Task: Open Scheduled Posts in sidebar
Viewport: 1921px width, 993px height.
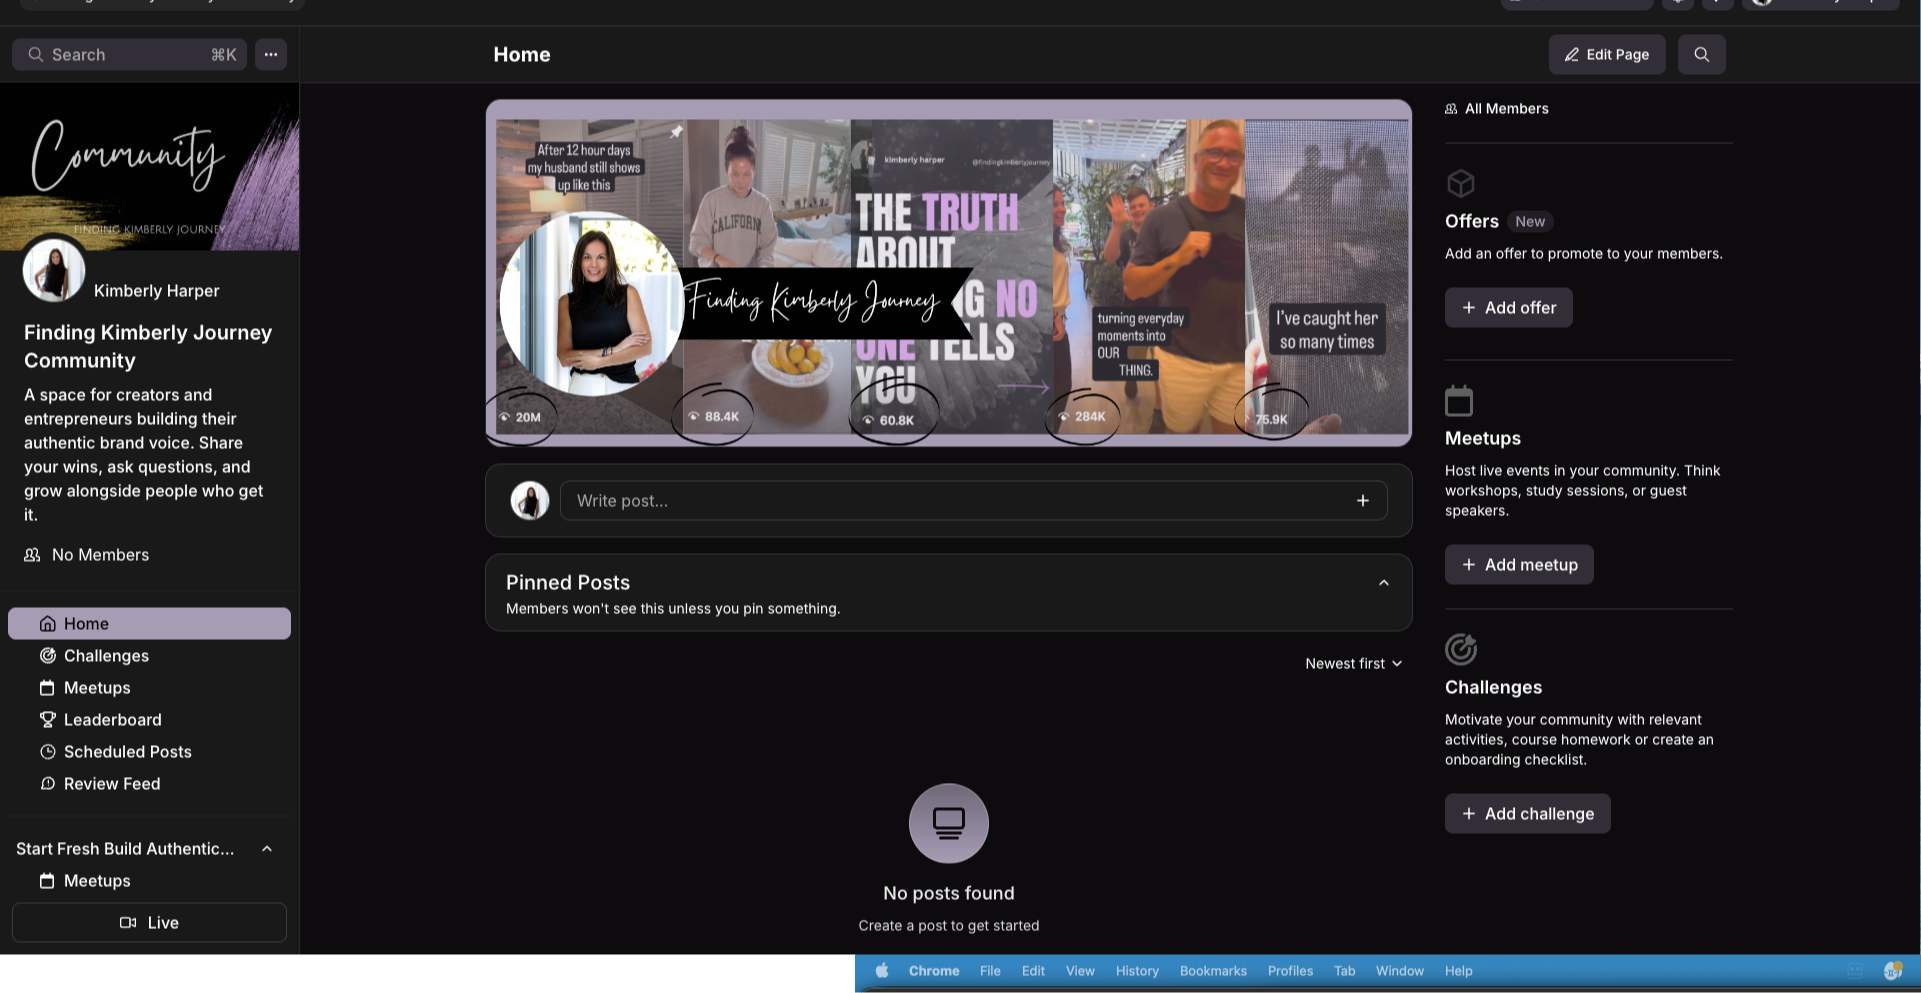Action: coord(149,752)
